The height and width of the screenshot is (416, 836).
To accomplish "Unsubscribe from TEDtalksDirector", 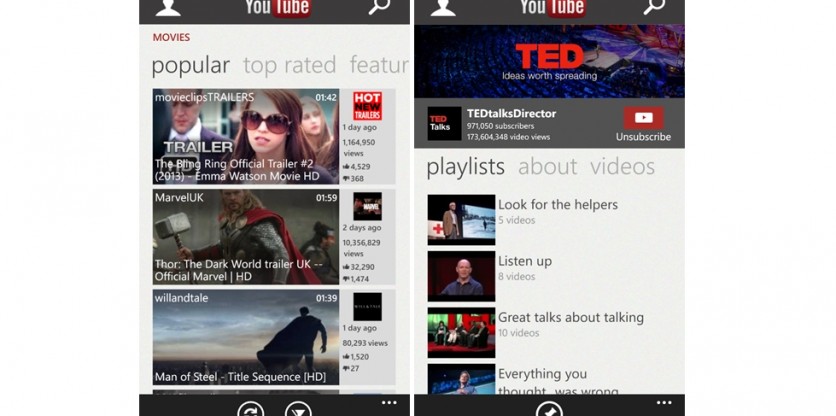I will (643, 124).
